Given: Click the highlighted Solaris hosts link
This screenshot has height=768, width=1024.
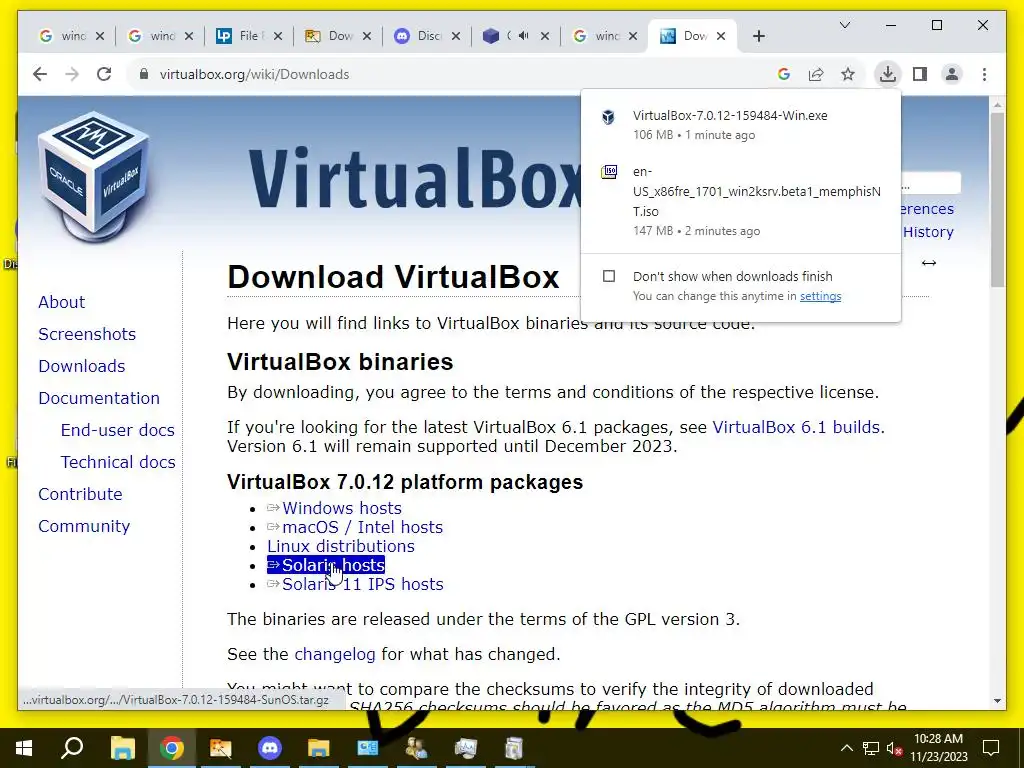Looking at the screenshot, I should pos(326,565).
